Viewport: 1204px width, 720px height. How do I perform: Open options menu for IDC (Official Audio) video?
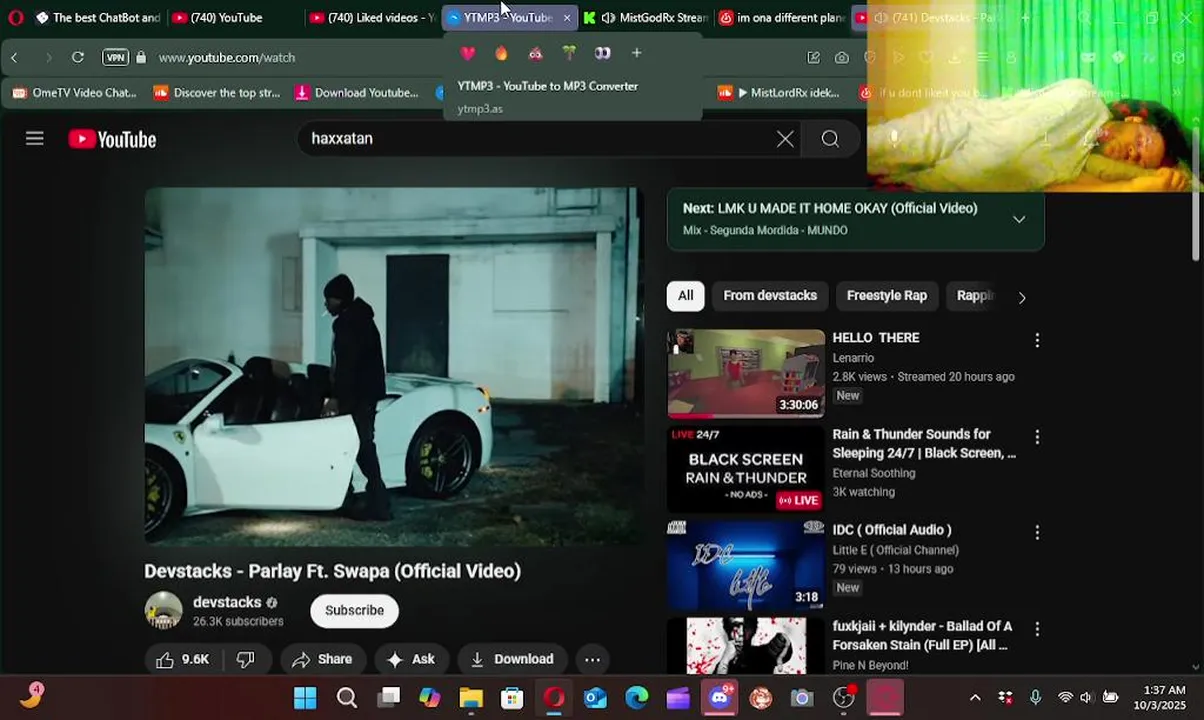click(1037, 533)
